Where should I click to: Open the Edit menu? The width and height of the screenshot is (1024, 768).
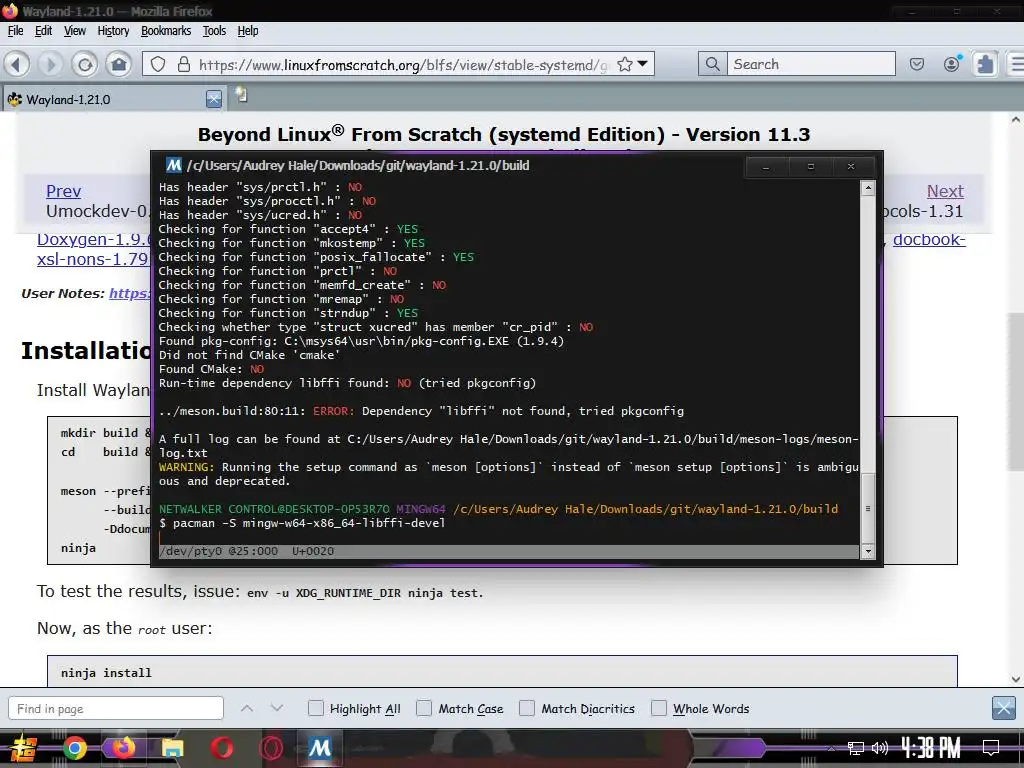(44, 31)
